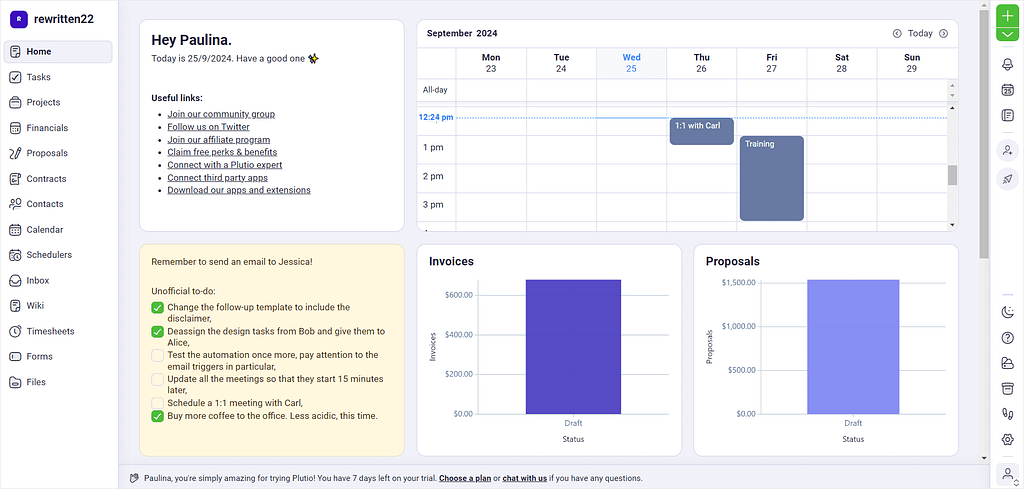Open the Training event on Friday
The image size is (1024, 489).
[771, 178]
